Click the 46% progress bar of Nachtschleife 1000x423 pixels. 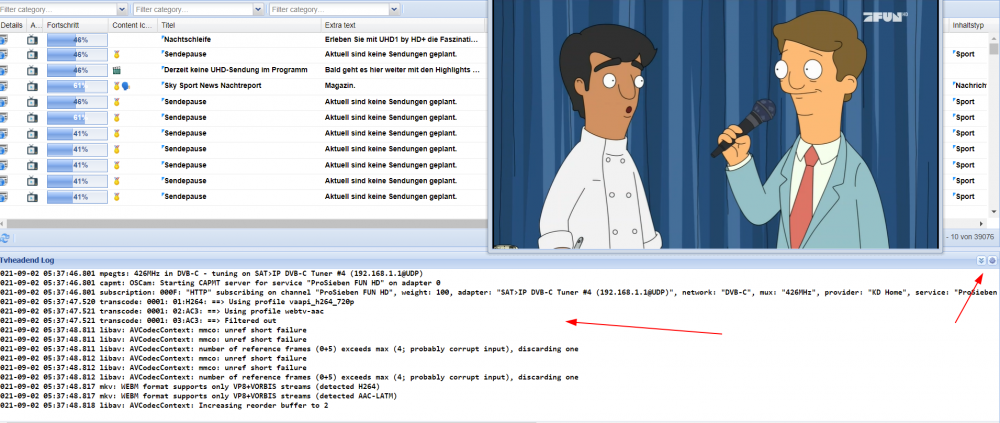[77, 40]
